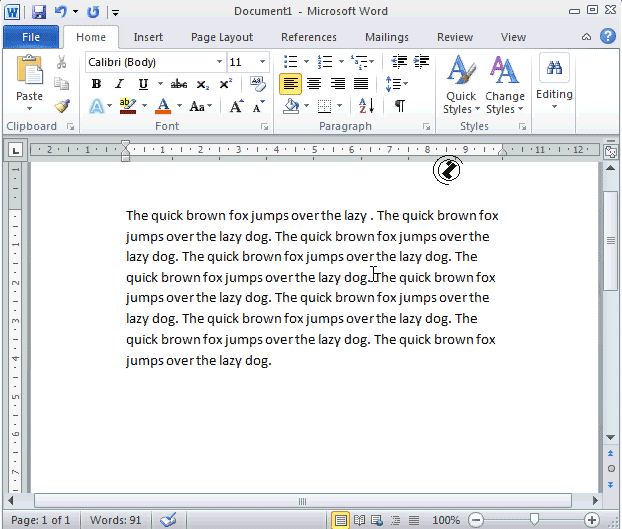Apply strikethrough formatting to text
This screenshot has width=622, height=529.
click(179, 84)
